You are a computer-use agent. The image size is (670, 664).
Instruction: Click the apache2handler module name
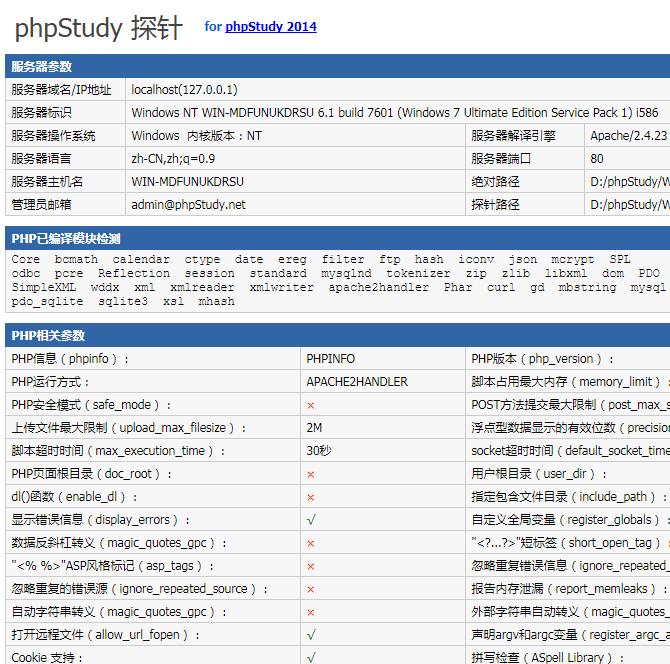379,287
